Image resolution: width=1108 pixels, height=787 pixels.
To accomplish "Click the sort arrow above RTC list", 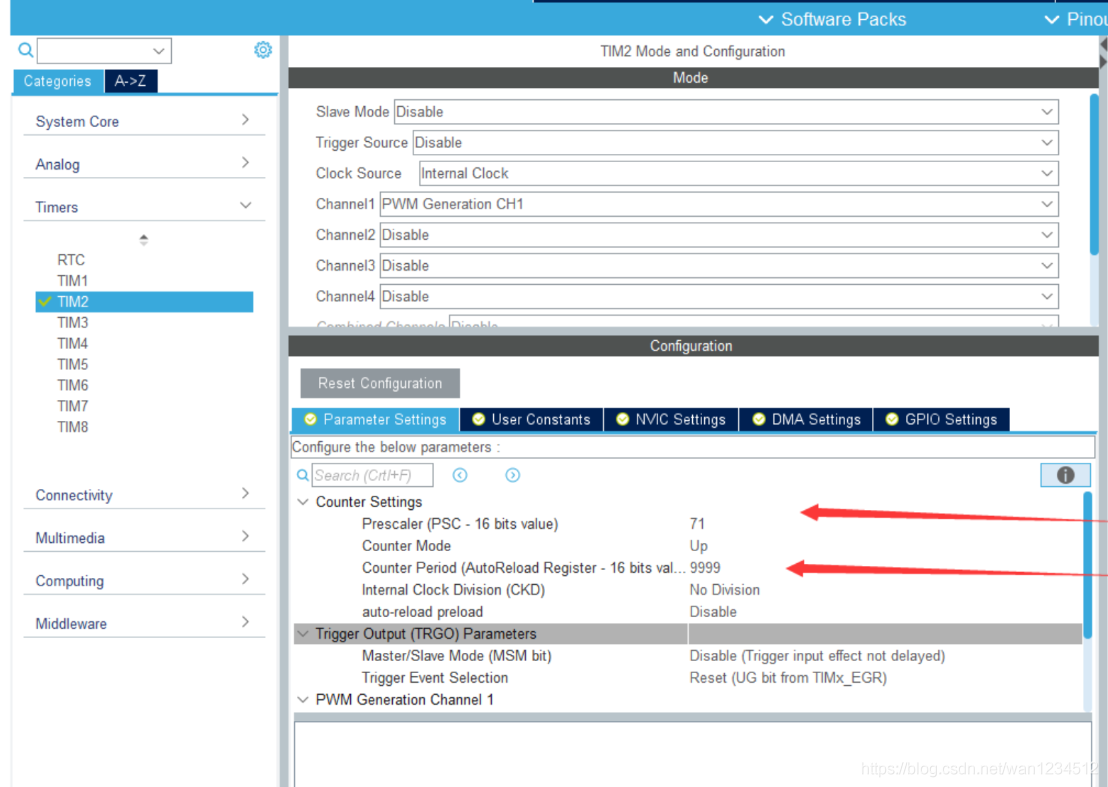I will pos(144,240).
